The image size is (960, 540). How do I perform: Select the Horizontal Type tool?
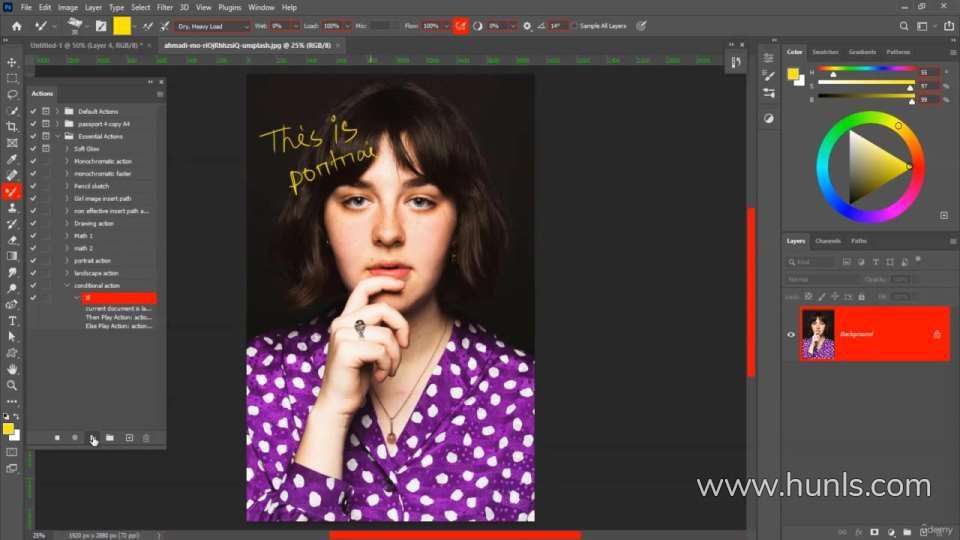[12, 321]
